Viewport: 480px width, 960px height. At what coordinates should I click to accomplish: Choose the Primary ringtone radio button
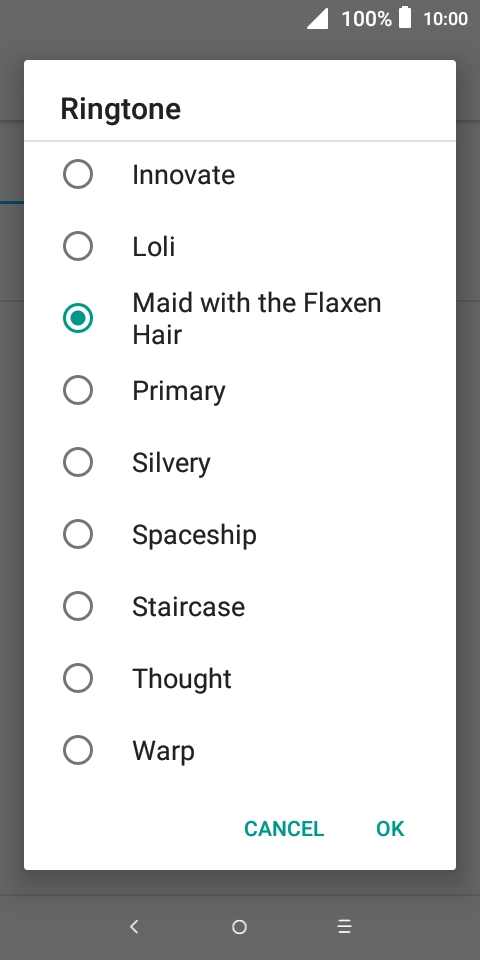78,390
